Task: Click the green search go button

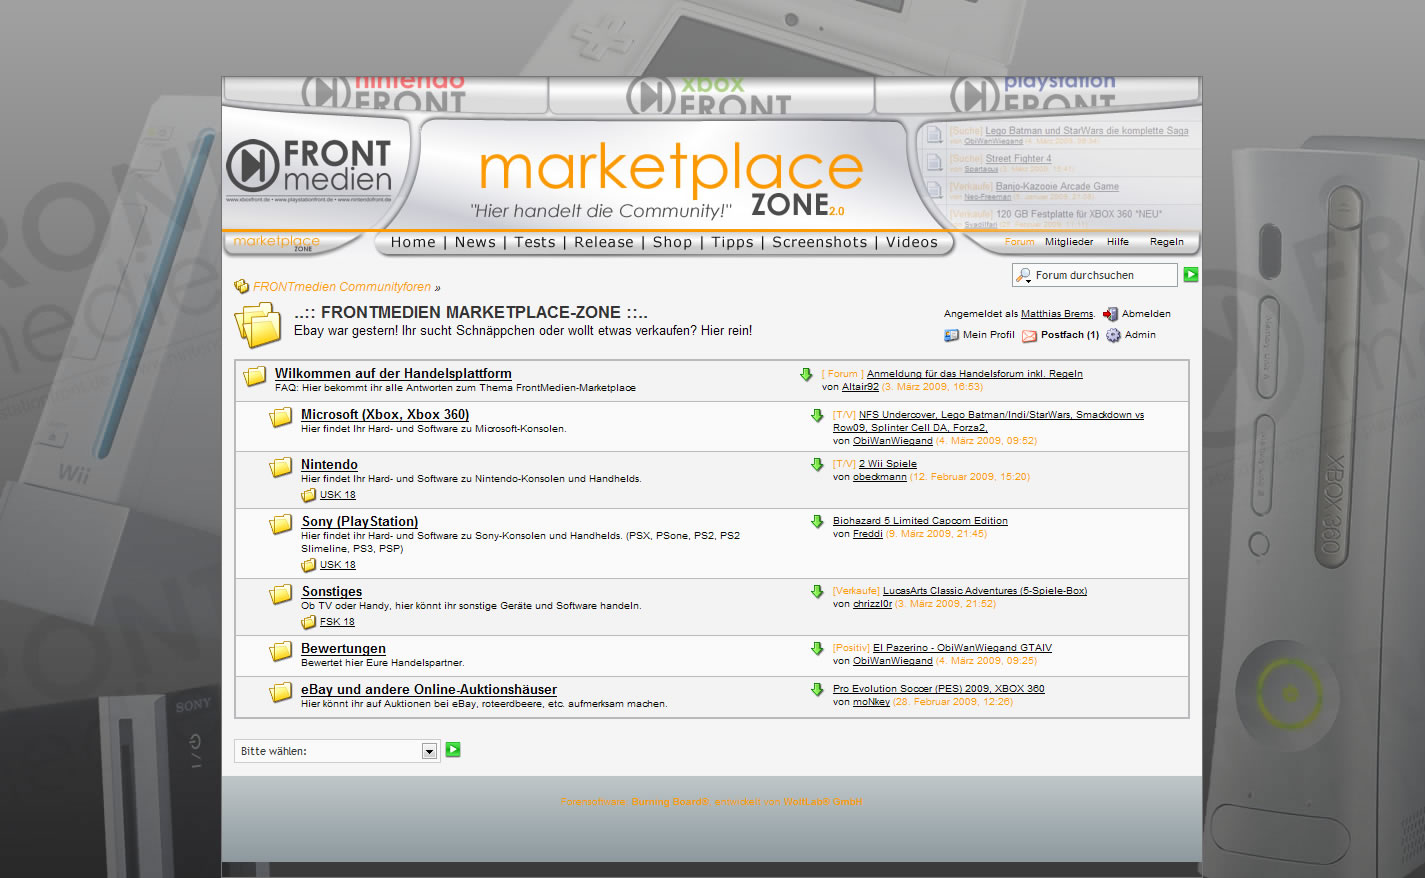Action: 1190,275
